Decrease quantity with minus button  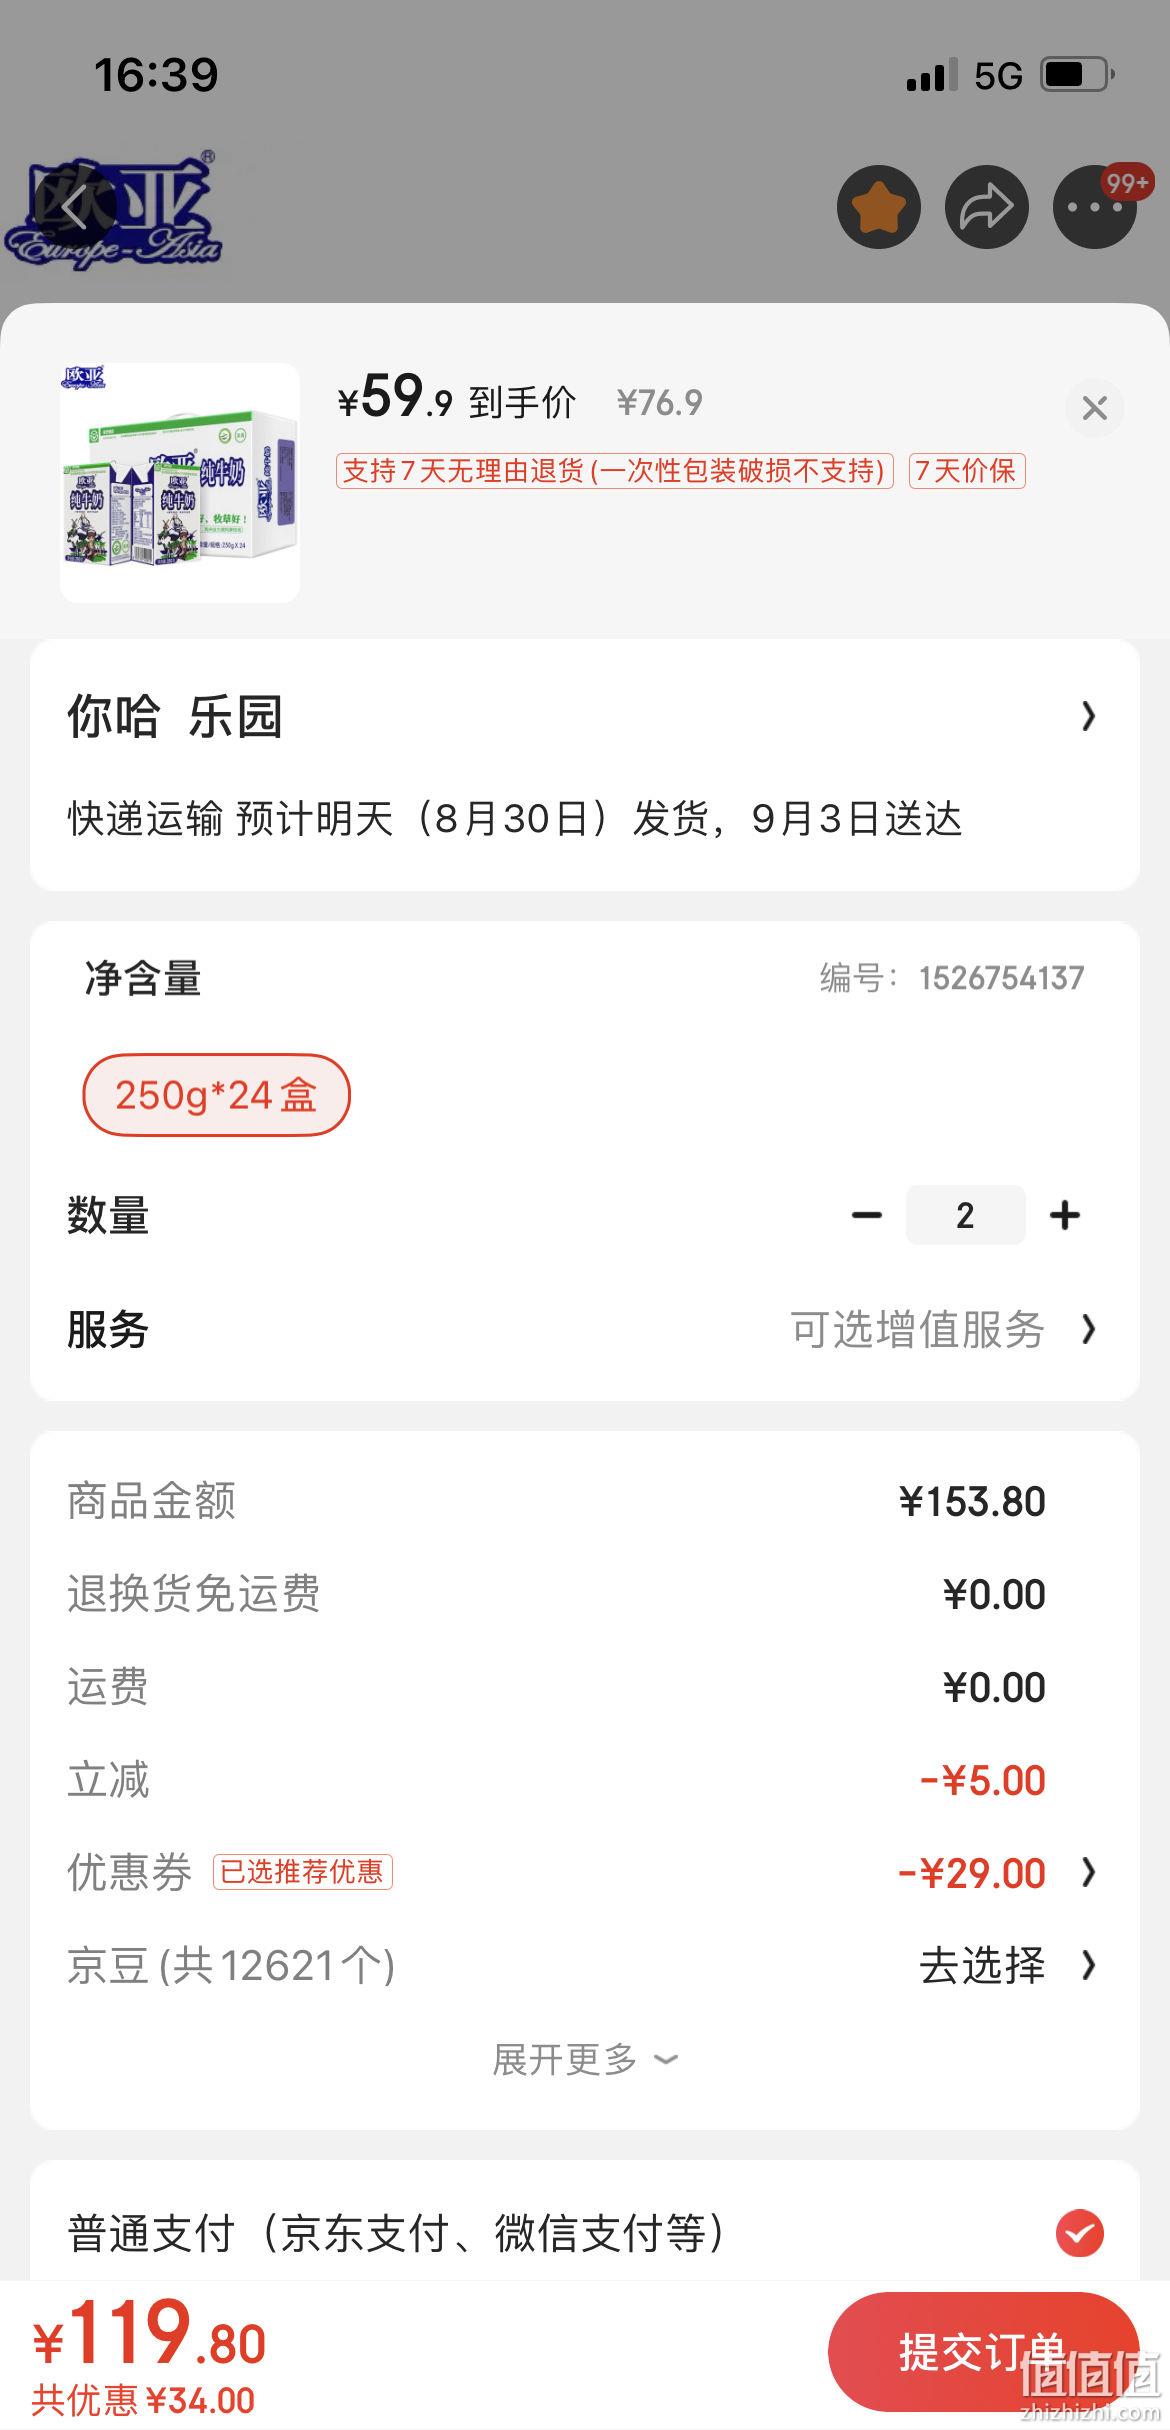pos(866,1215)
